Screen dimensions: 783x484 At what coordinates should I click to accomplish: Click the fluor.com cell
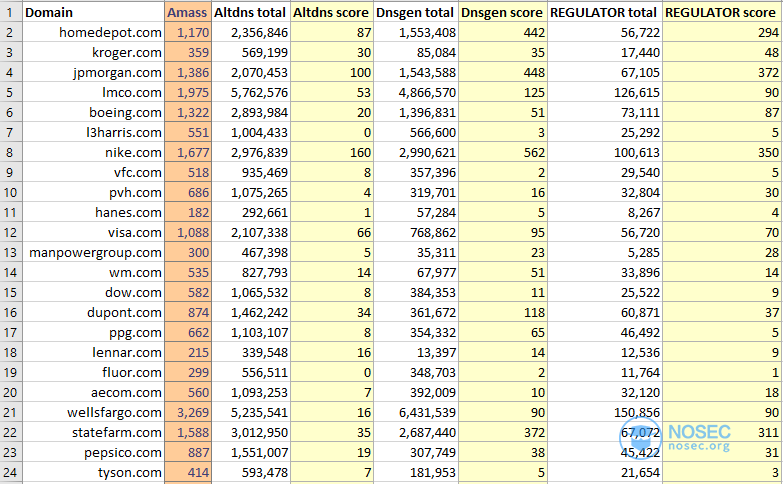click(x=93, y=372)
